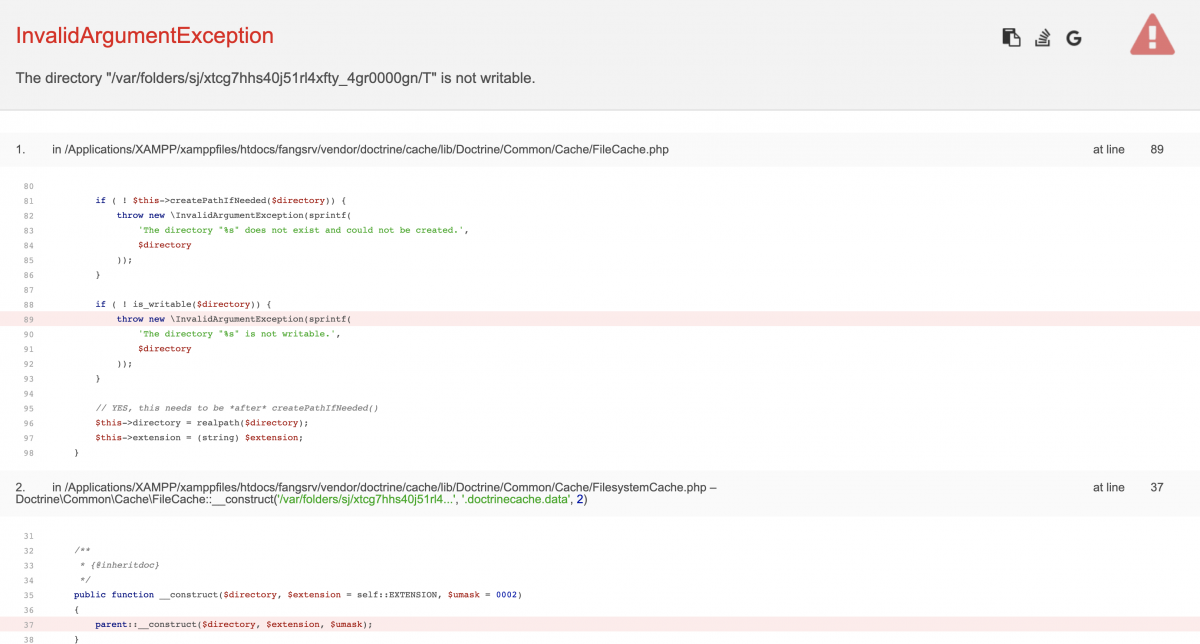This screenshot has height=644, width=1200.
Task: Click the directory not writable error message
Action: coord(275,78)
